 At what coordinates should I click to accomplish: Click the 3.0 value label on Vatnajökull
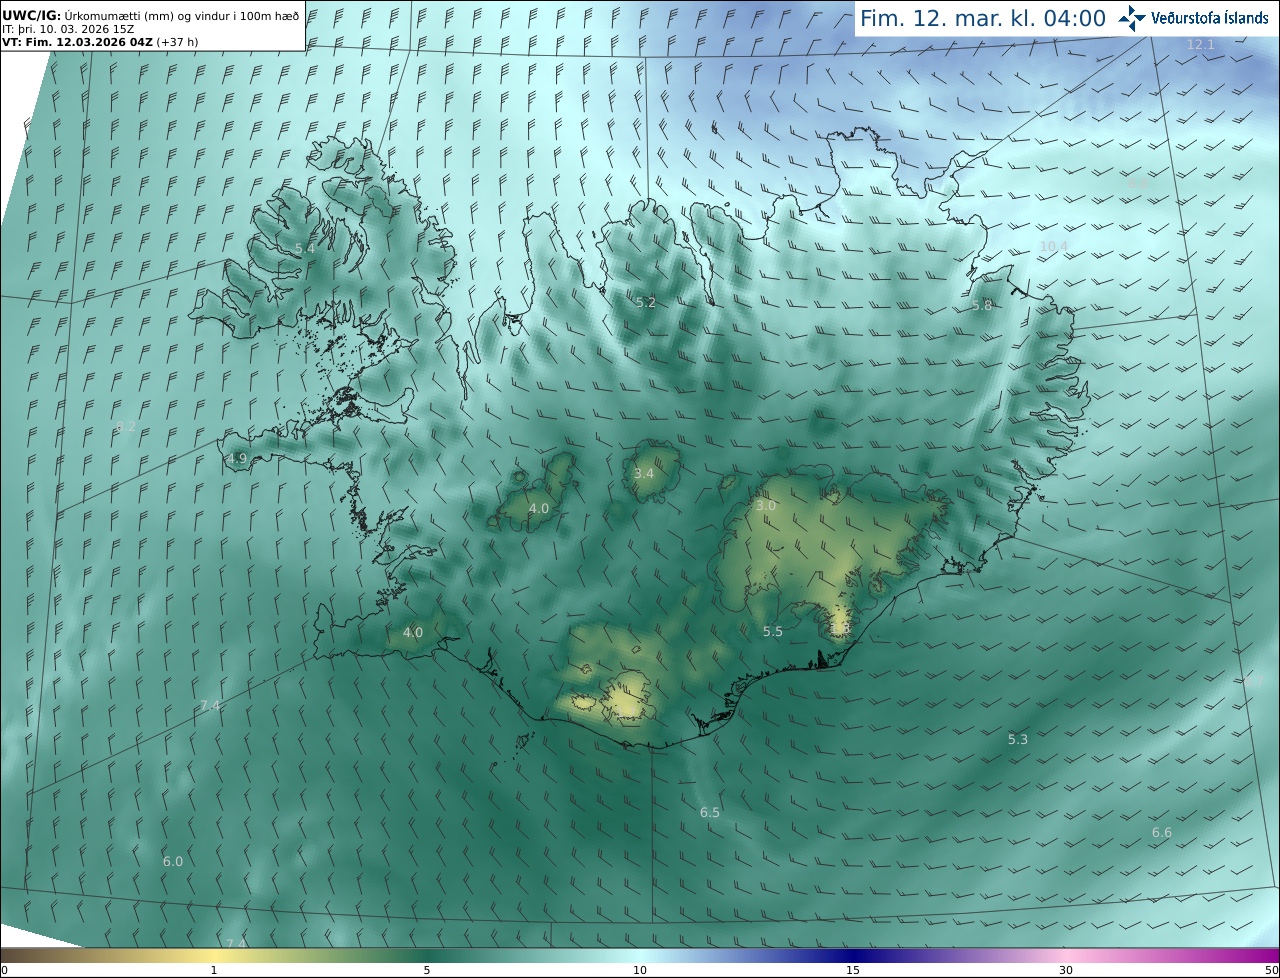(x=765, y=506)
